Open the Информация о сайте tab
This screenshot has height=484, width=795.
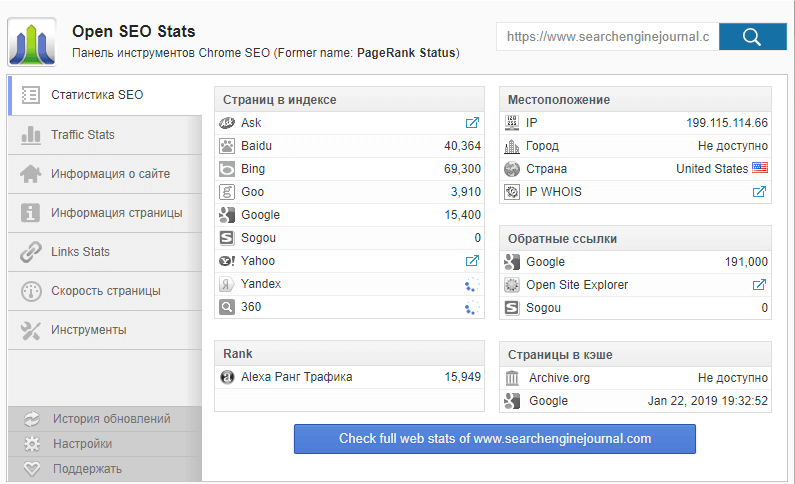click(105, 174)
